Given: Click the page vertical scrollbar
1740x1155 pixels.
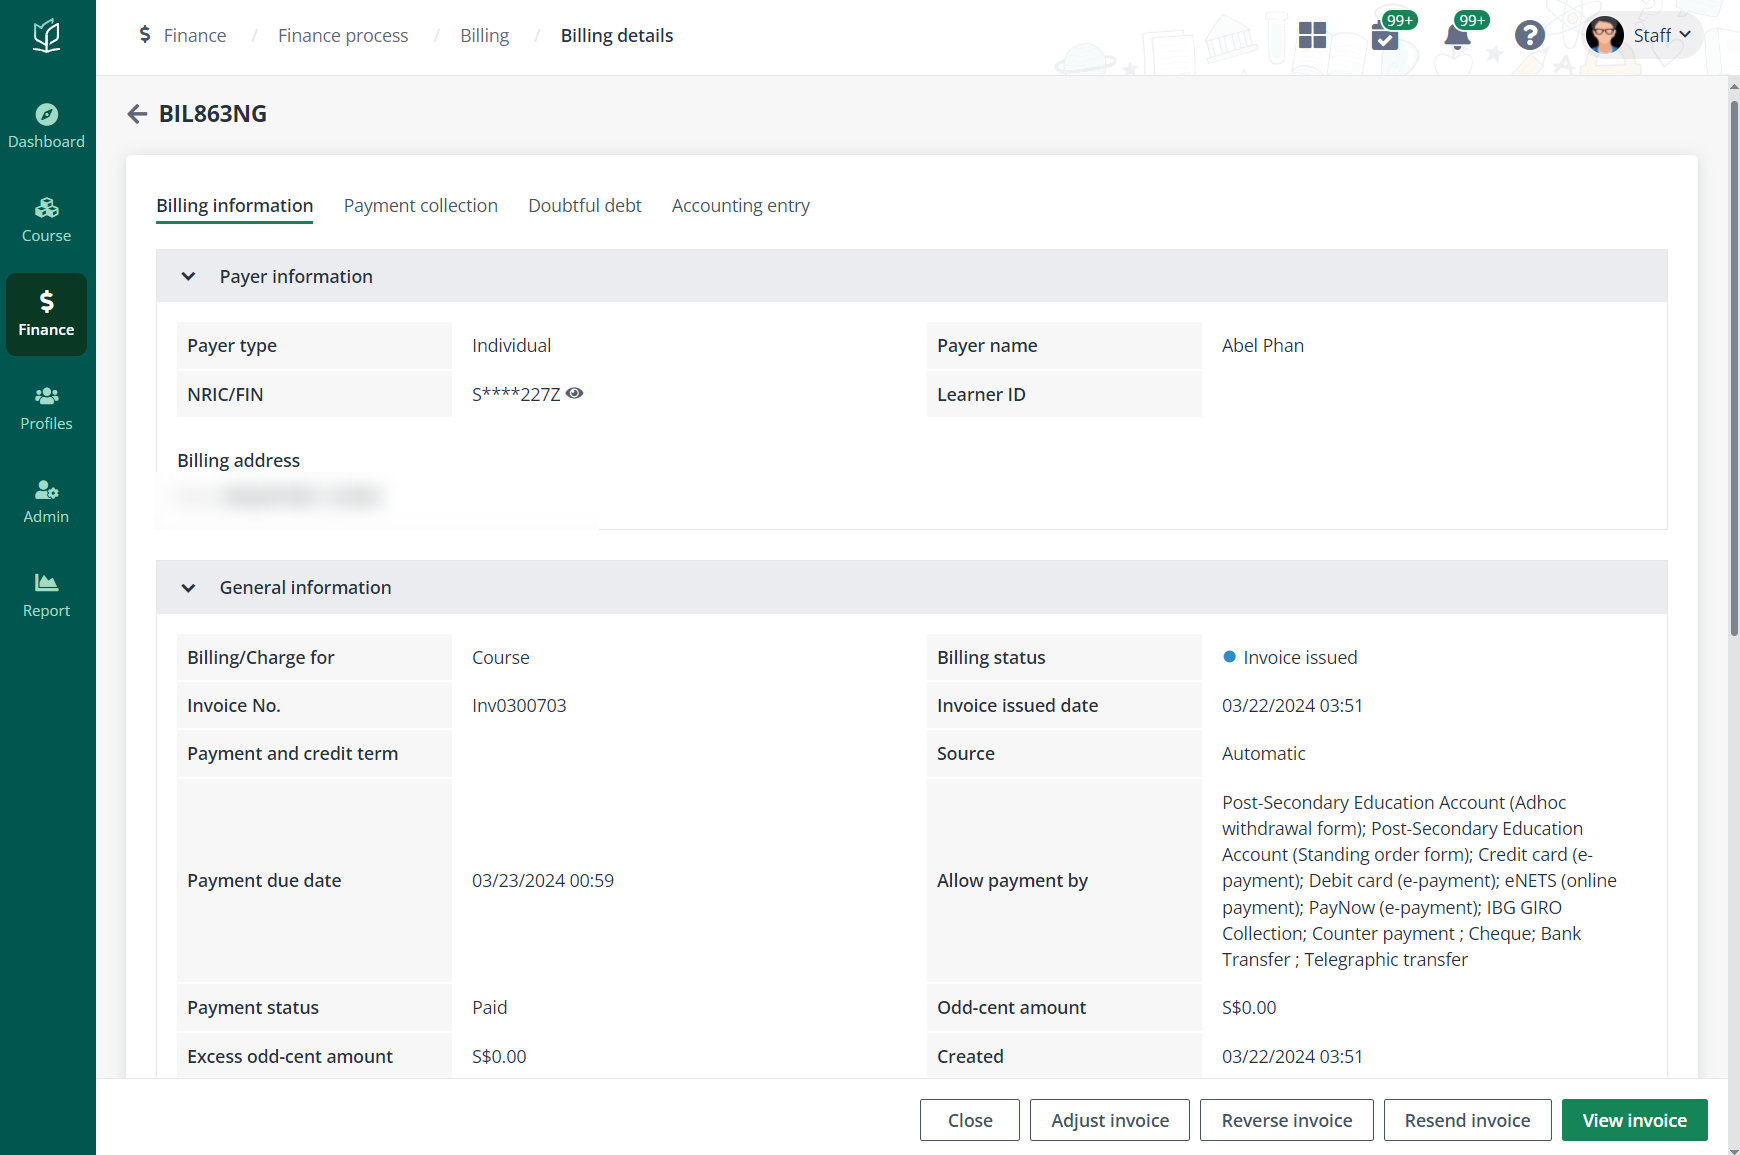Looking at the screenshot, I should pyautogui.click(x=1734, y=368).
